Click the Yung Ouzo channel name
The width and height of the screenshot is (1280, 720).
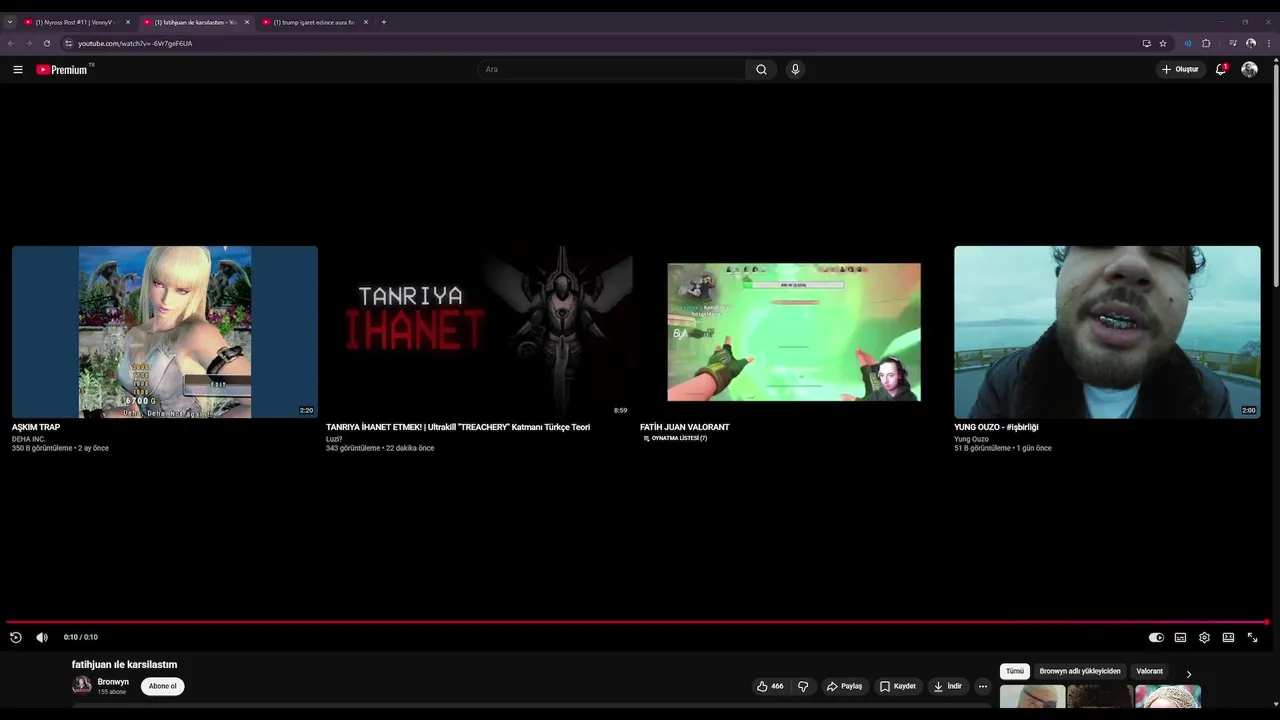click(x=971, y=439)
